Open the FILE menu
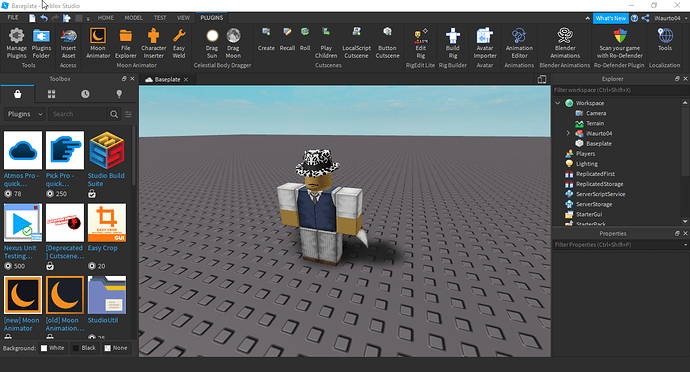 pyautogui.click(x=13, y=18)
